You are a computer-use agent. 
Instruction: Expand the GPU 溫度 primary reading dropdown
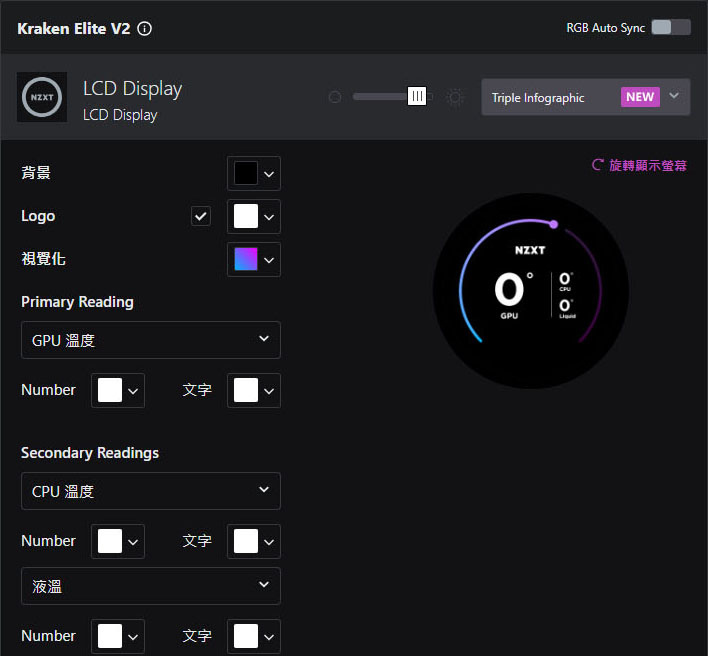(x=151, y=340)
